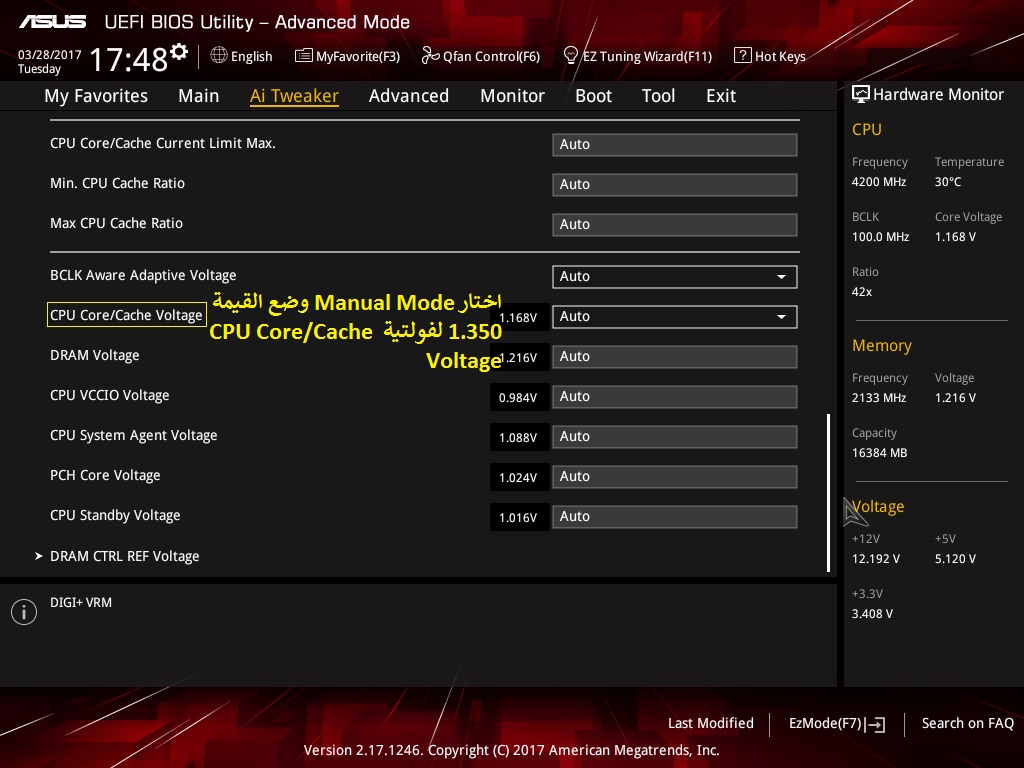Click the info icon beside DIGI+ VRM
This screenshot has width=1024, height=768.
24,612
